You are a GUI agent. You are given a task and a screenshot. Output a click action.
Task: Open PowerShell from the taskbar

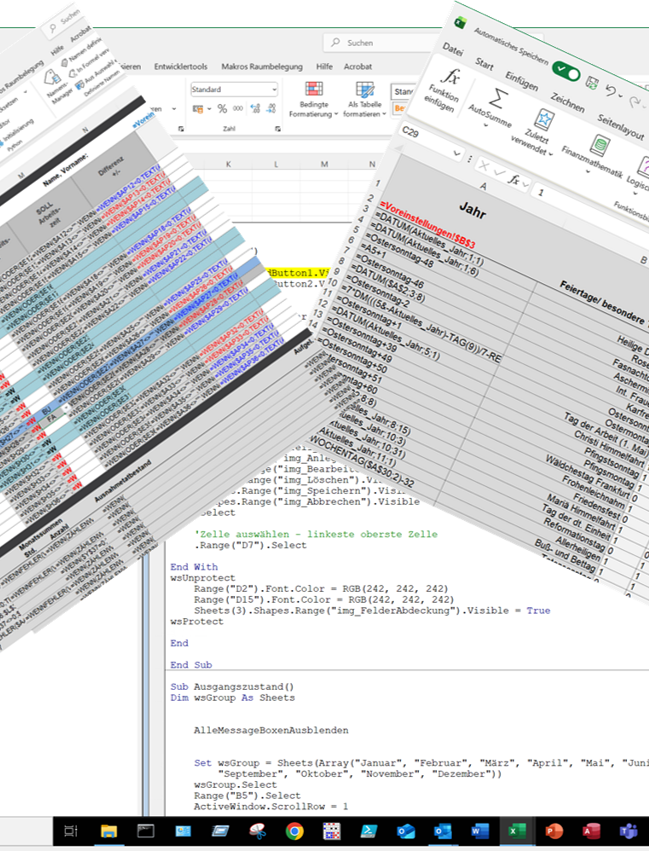[369, 831]
